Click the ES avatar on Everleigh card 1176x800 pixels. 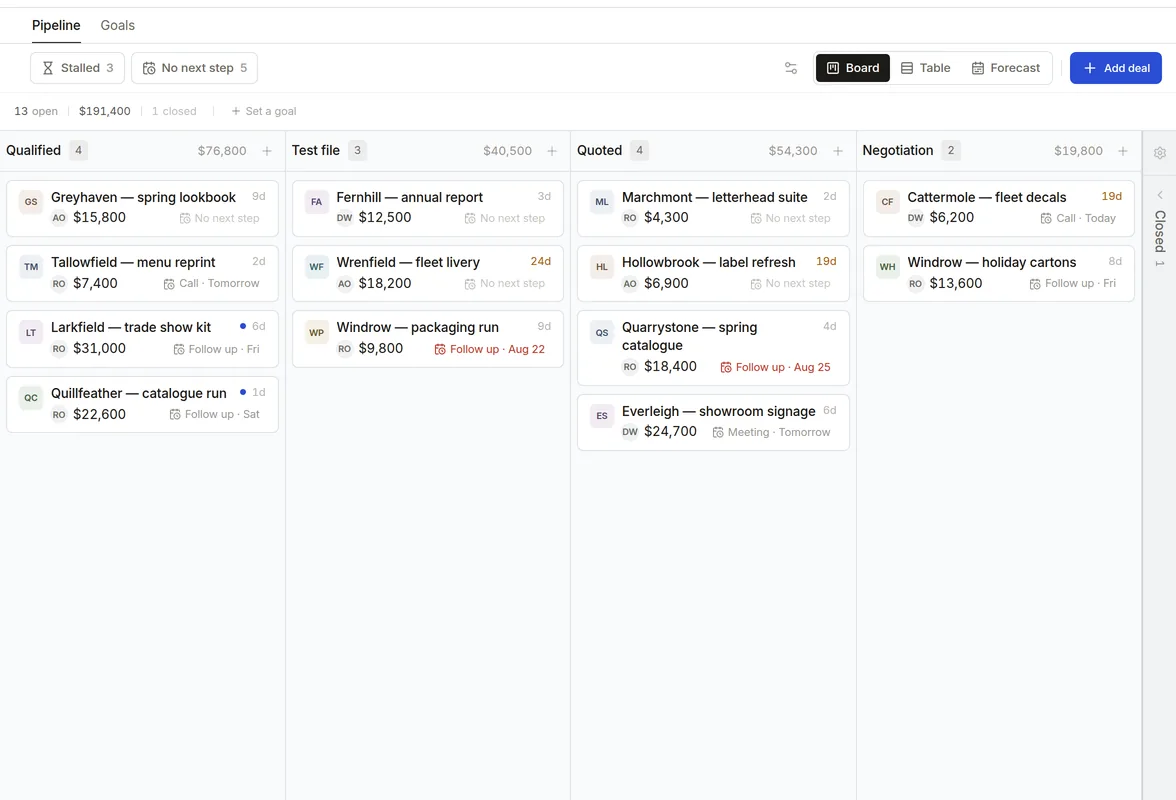pos(602,416)
